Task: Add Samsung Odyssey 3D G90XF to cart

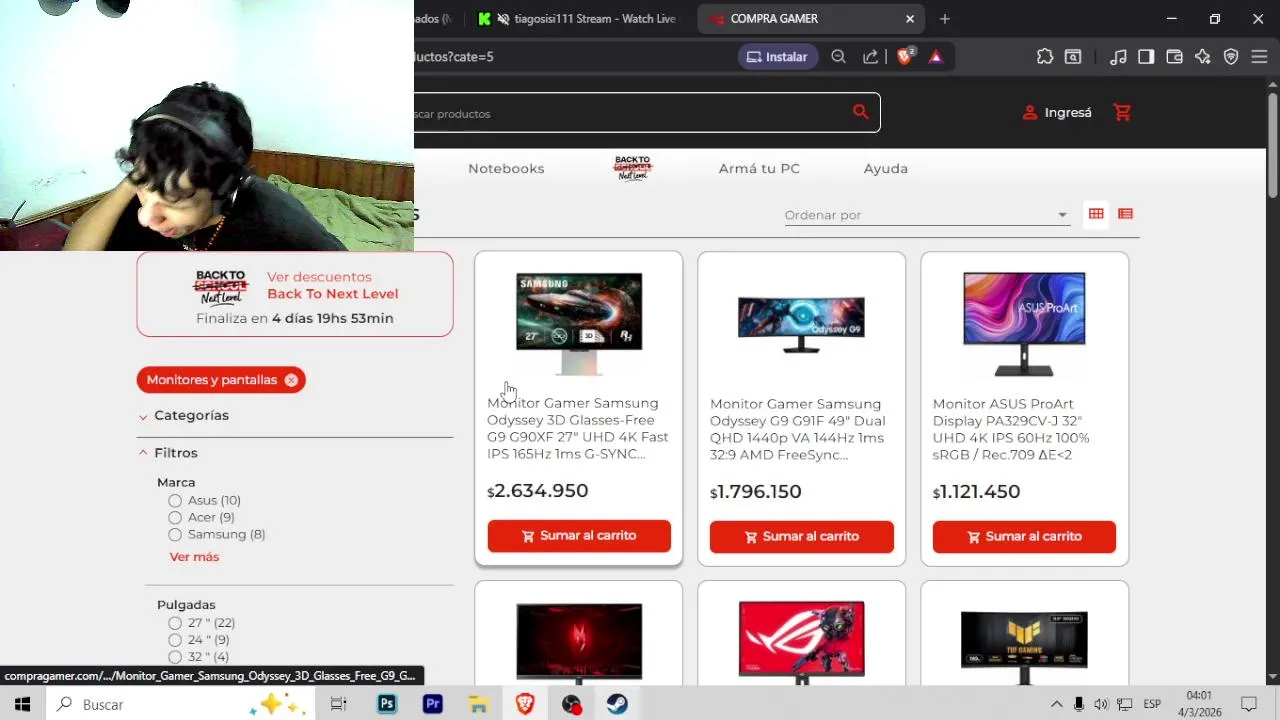Action: pos(579,536)
